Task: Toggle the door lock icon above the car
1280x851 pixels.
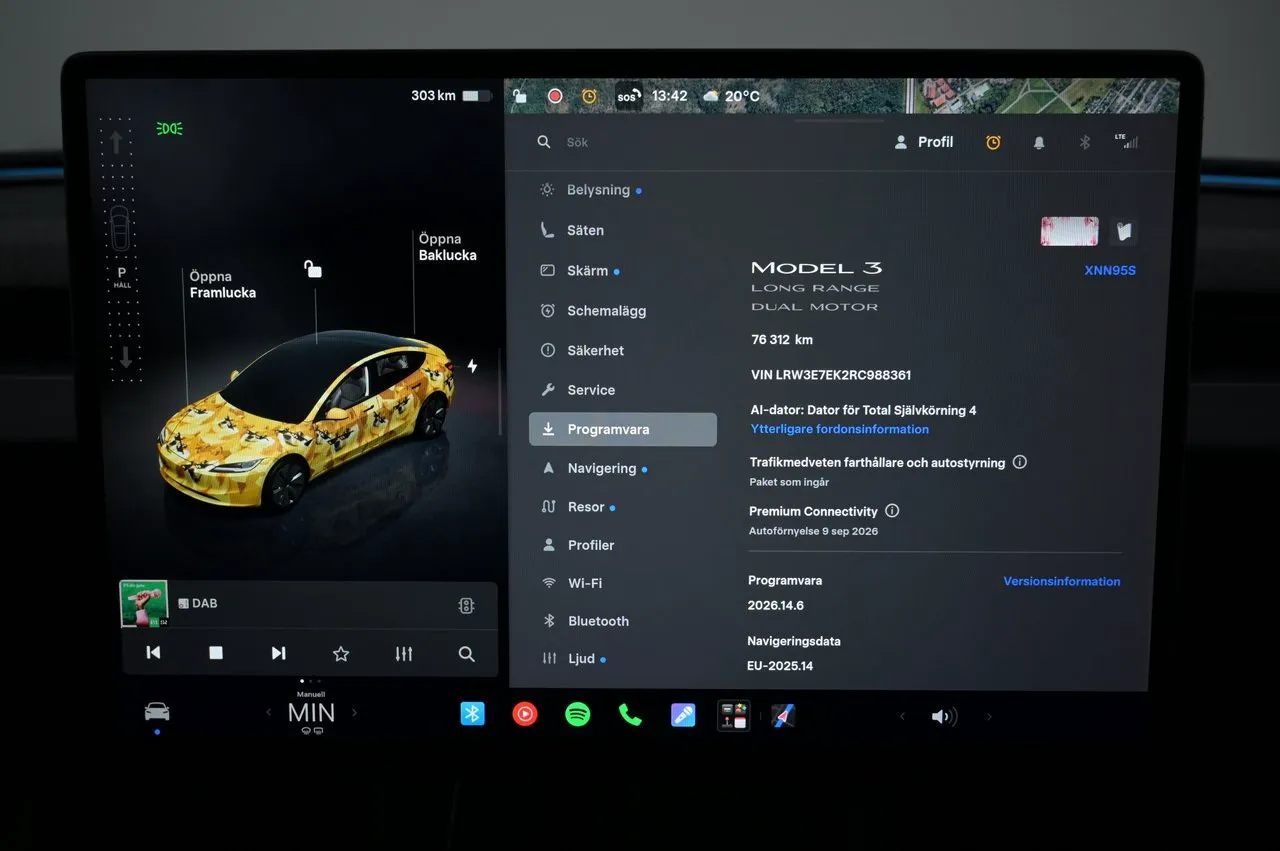Action: [x=313, y=269]
